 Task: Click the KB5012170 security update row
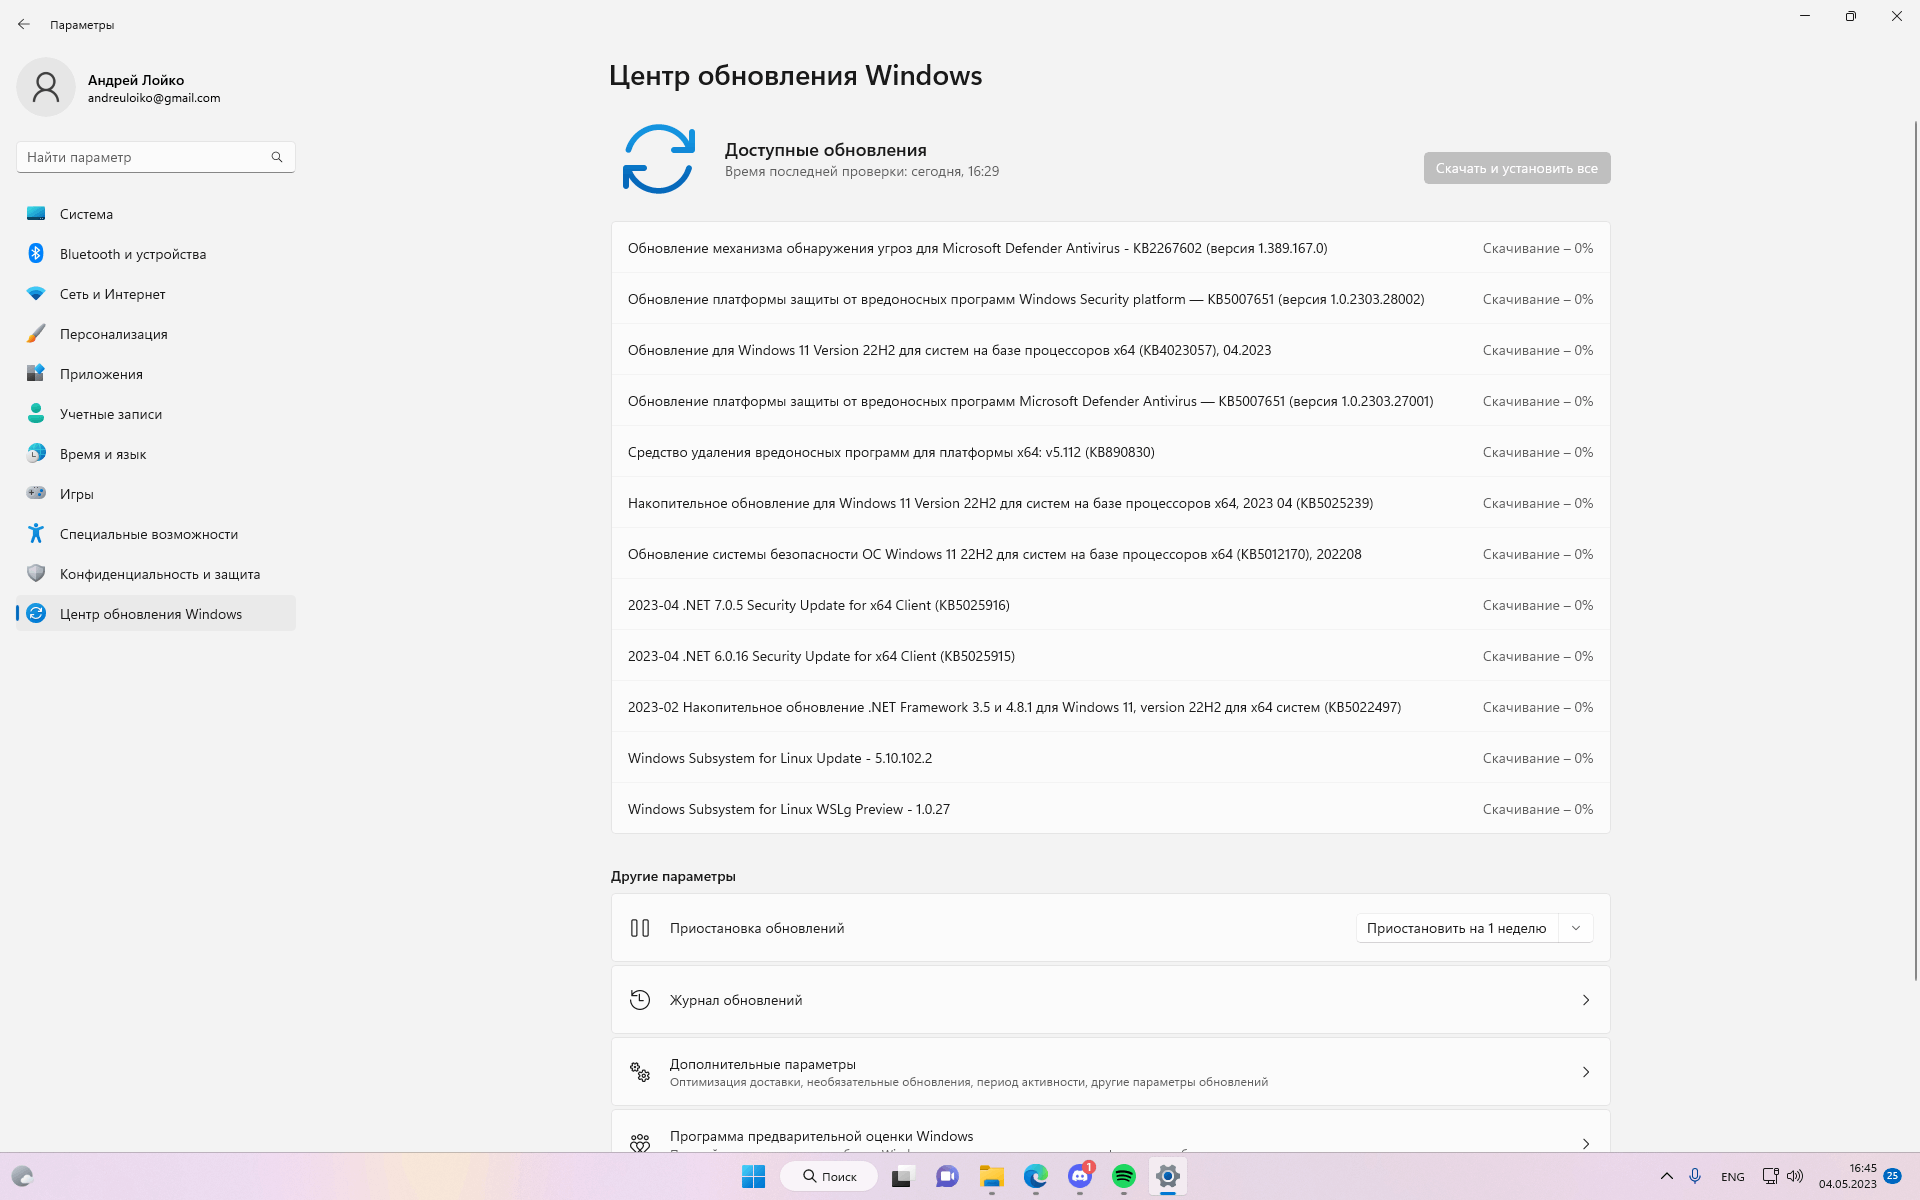pos(1111,554)
